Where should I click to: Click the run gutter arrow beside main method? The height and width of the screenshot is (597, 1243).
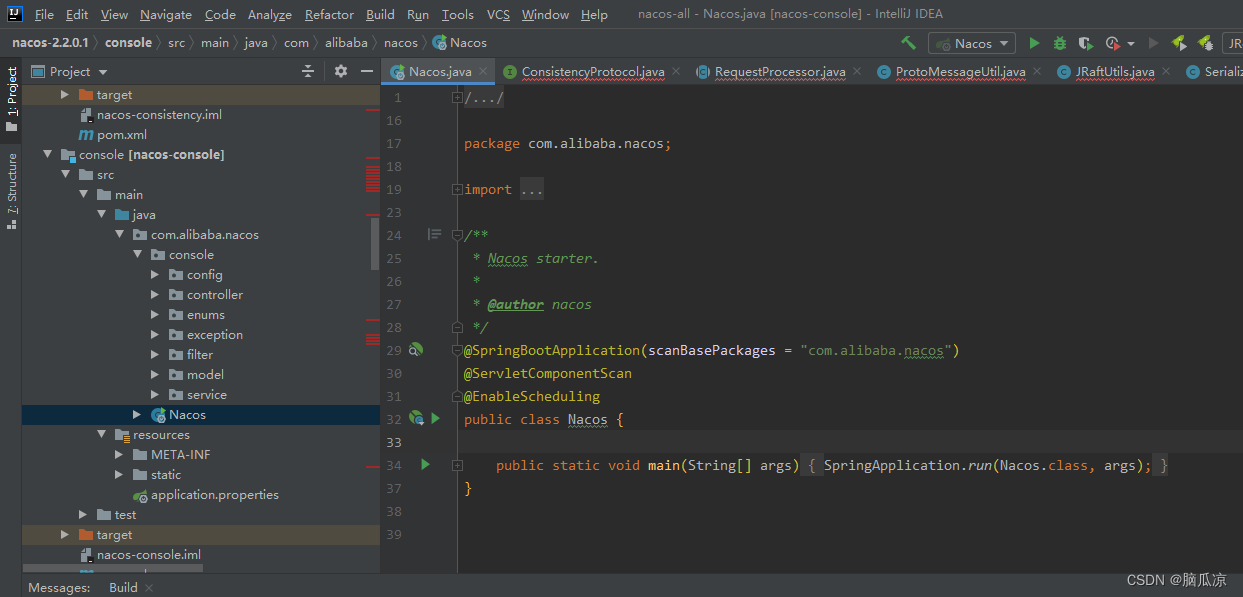tap(425, 465)
